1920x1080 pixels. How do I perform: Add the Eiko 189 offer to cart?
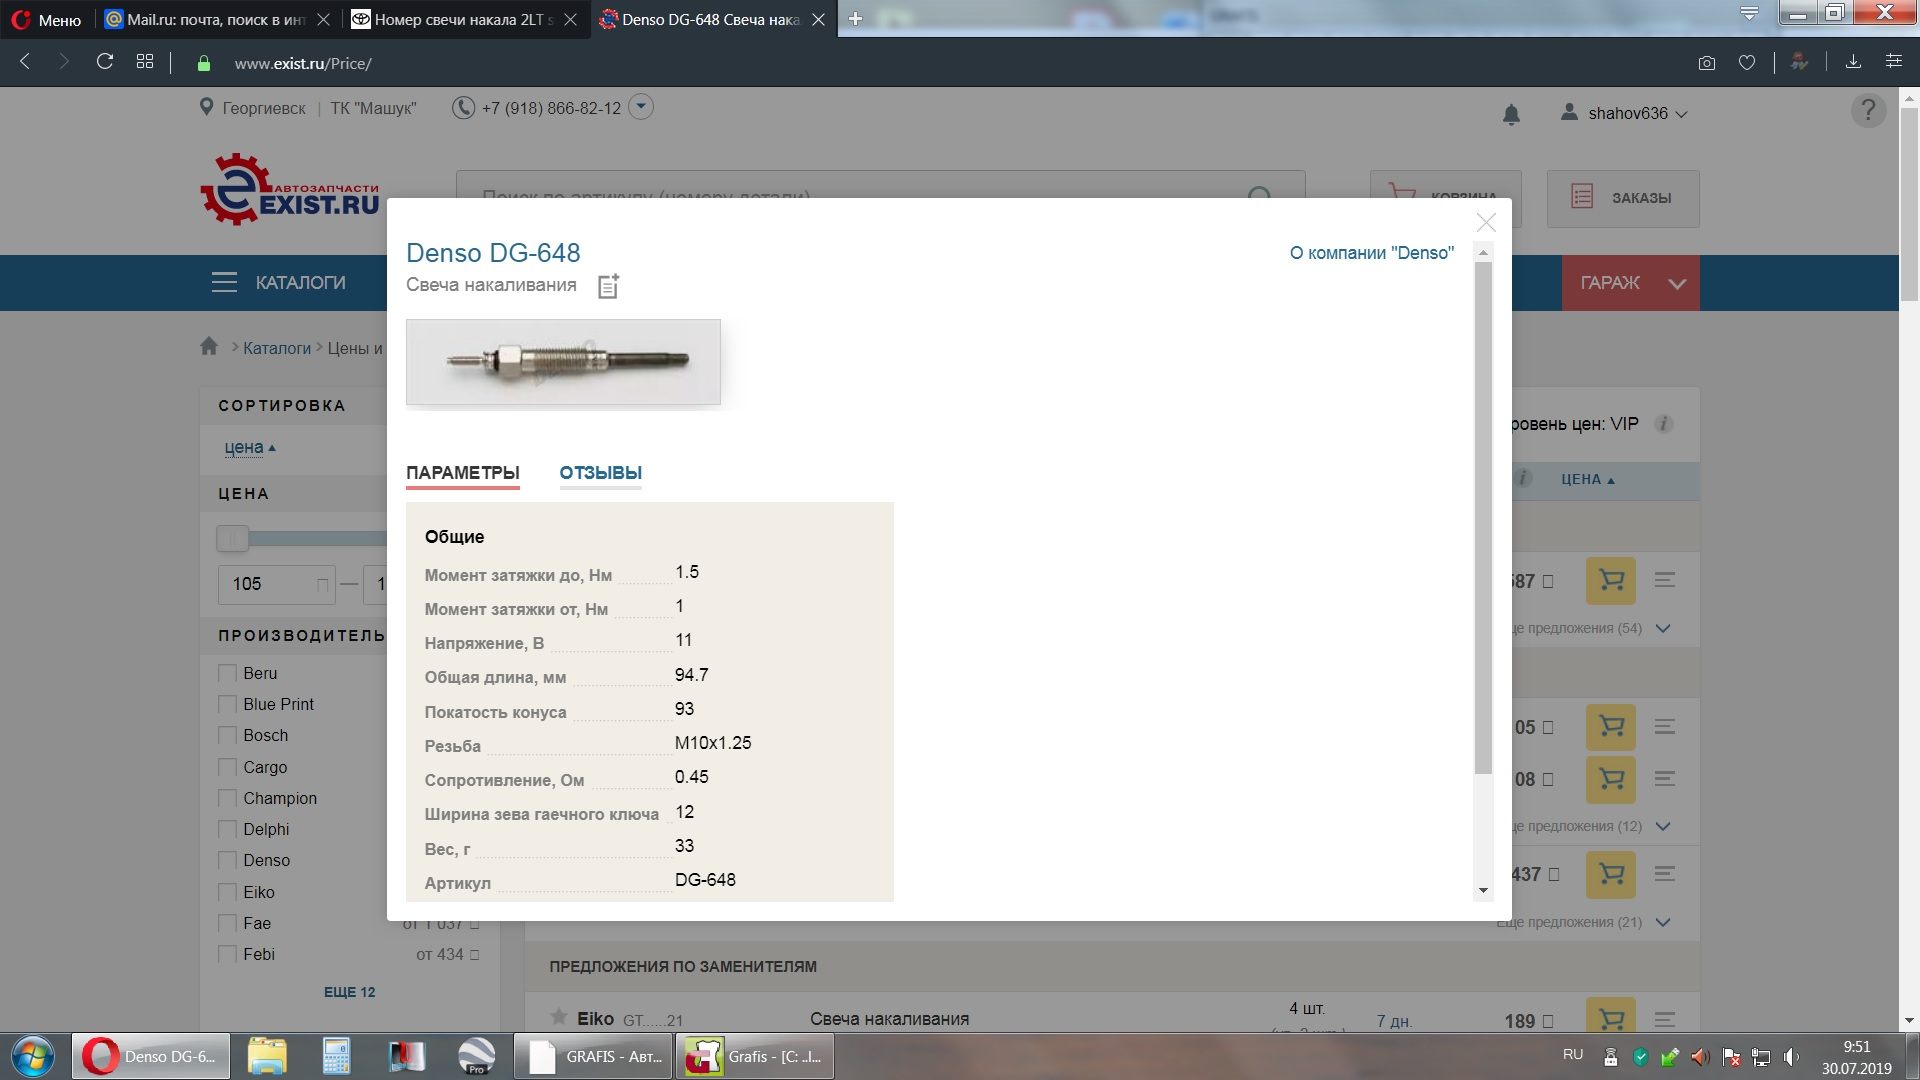click(1610, 1016)
